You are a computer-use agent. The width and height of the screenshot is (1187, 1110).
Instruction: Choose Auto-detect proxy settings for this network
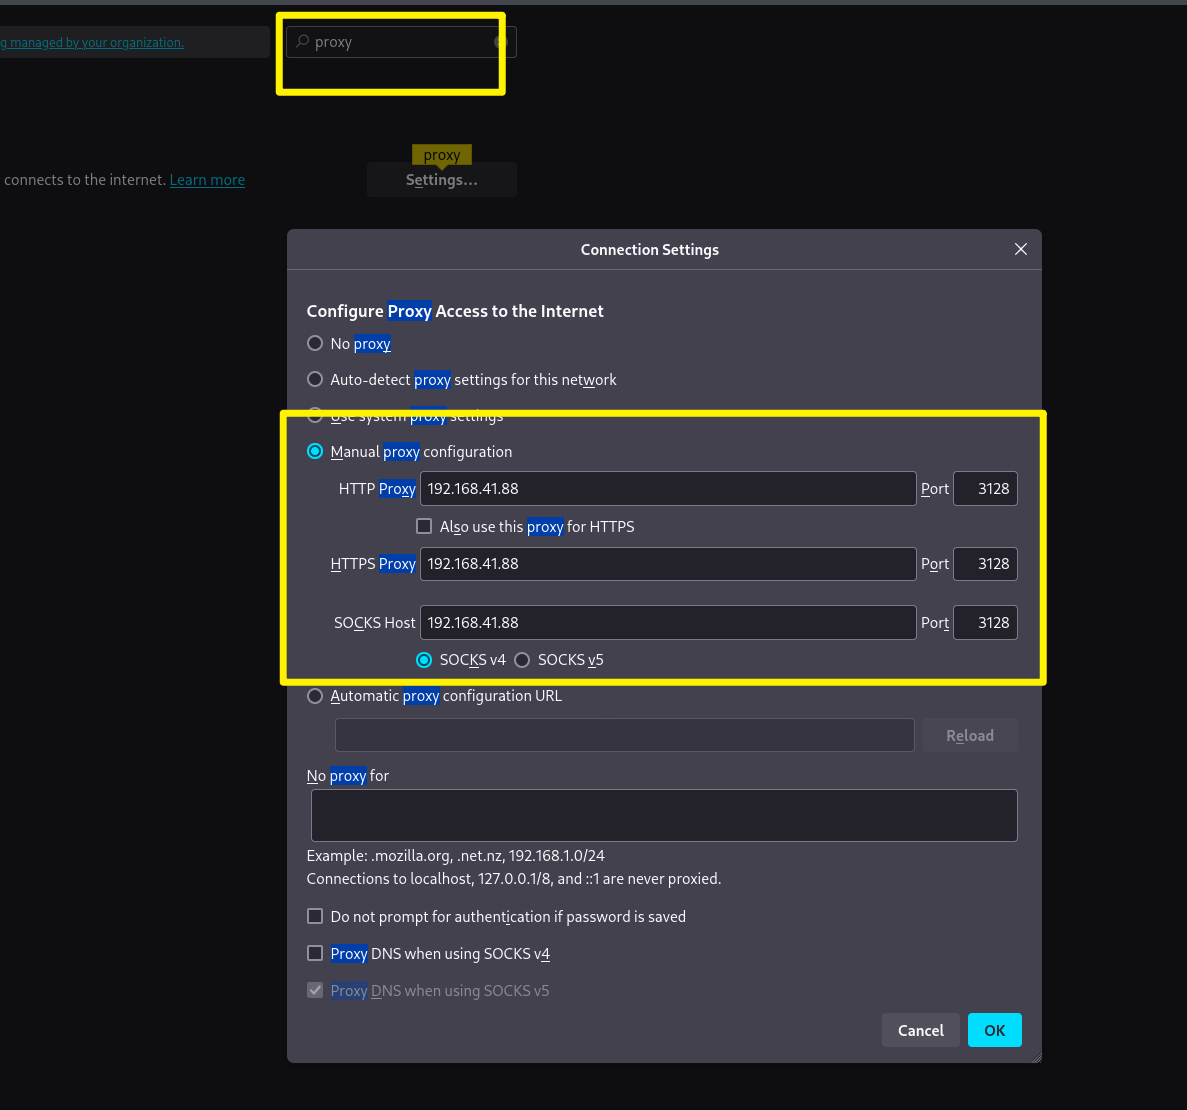click(315, 380)
